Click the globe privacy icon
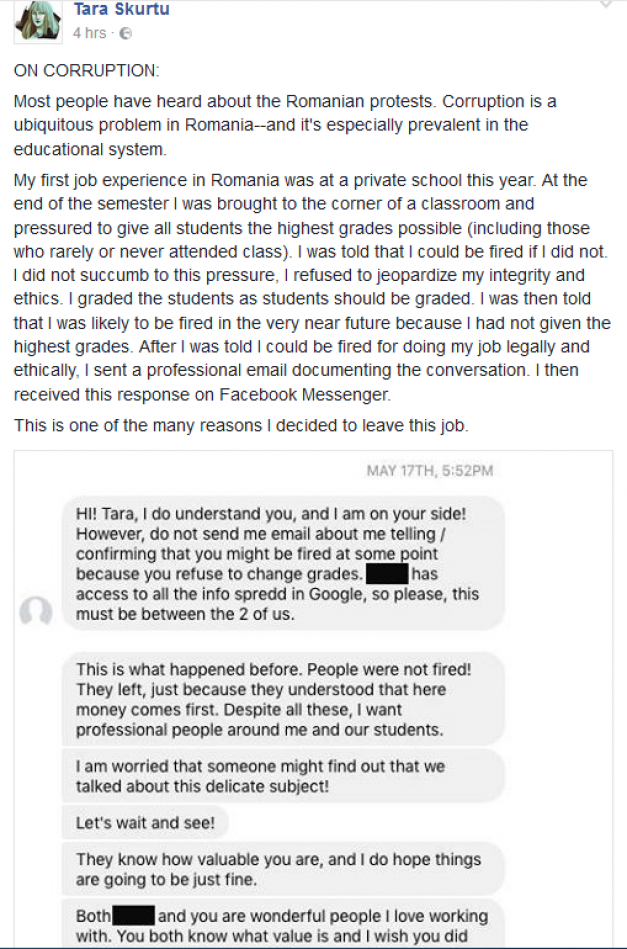The image size is (627, 949). tap(125, 33)
